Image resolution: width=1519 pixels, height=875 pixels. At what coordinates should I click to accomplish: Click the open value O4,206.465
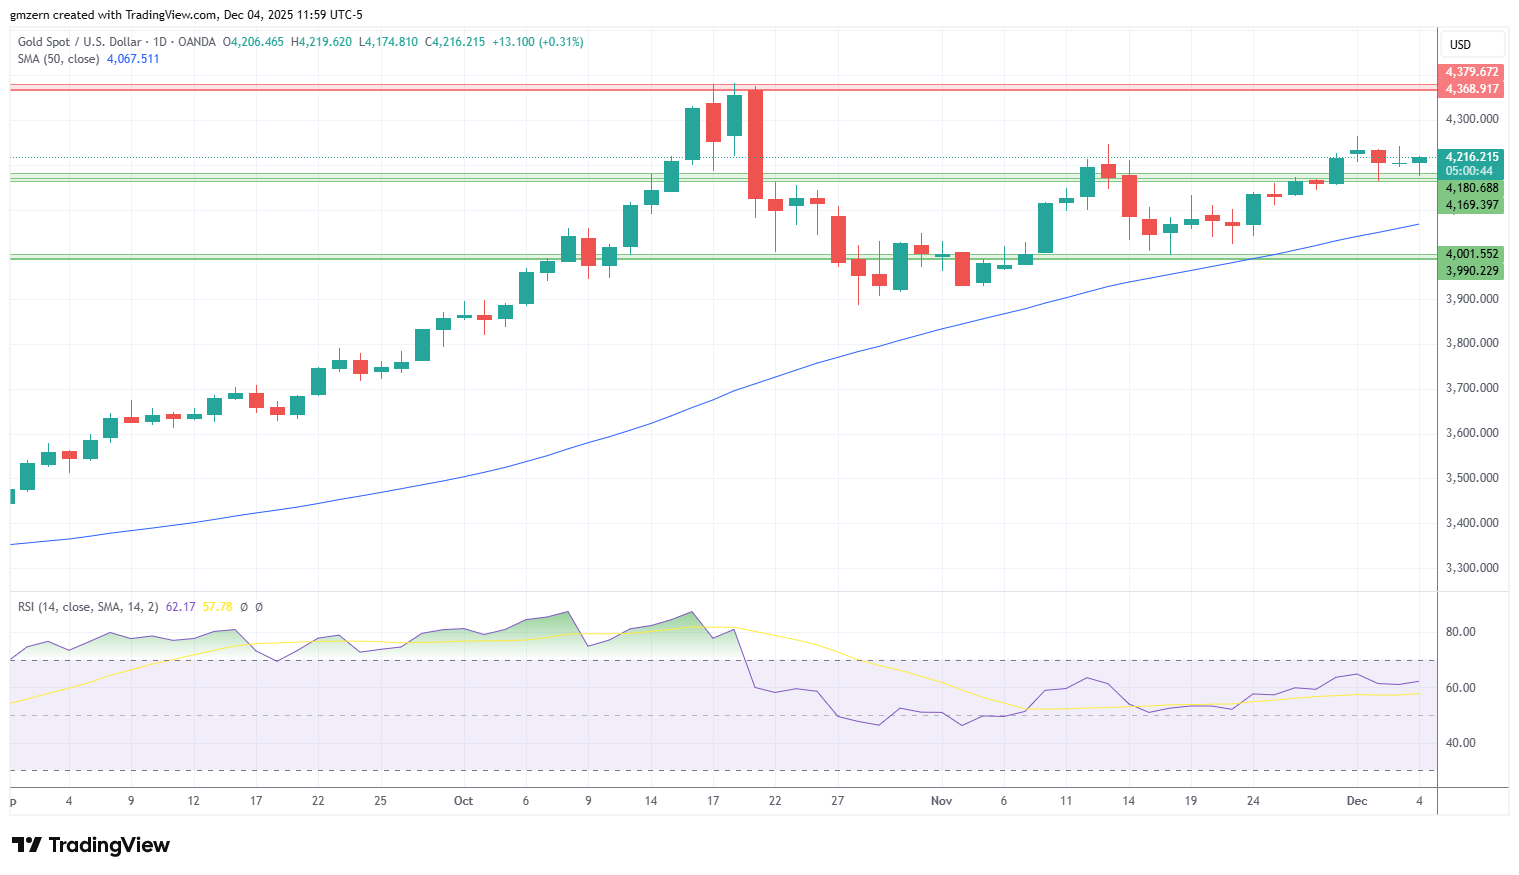click(253, 42)
